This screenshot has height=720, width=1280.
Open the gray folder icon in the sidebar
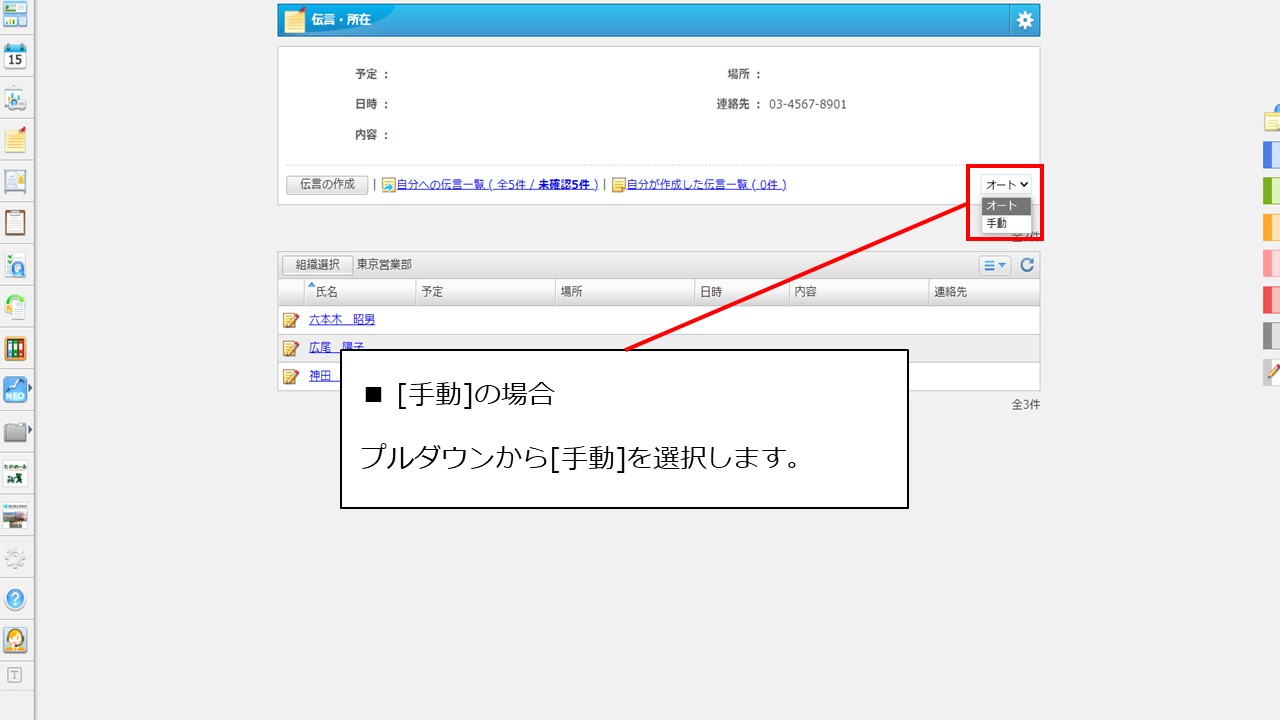[15, 433]
